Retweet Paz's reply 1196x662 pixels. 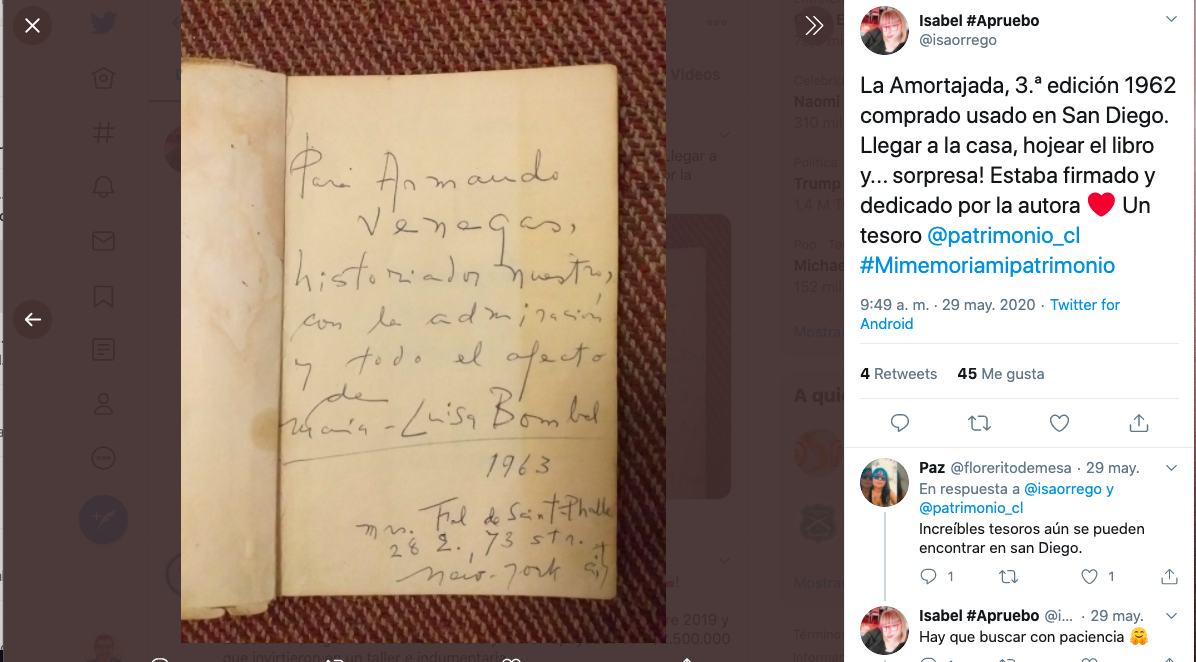[1008, 577]
